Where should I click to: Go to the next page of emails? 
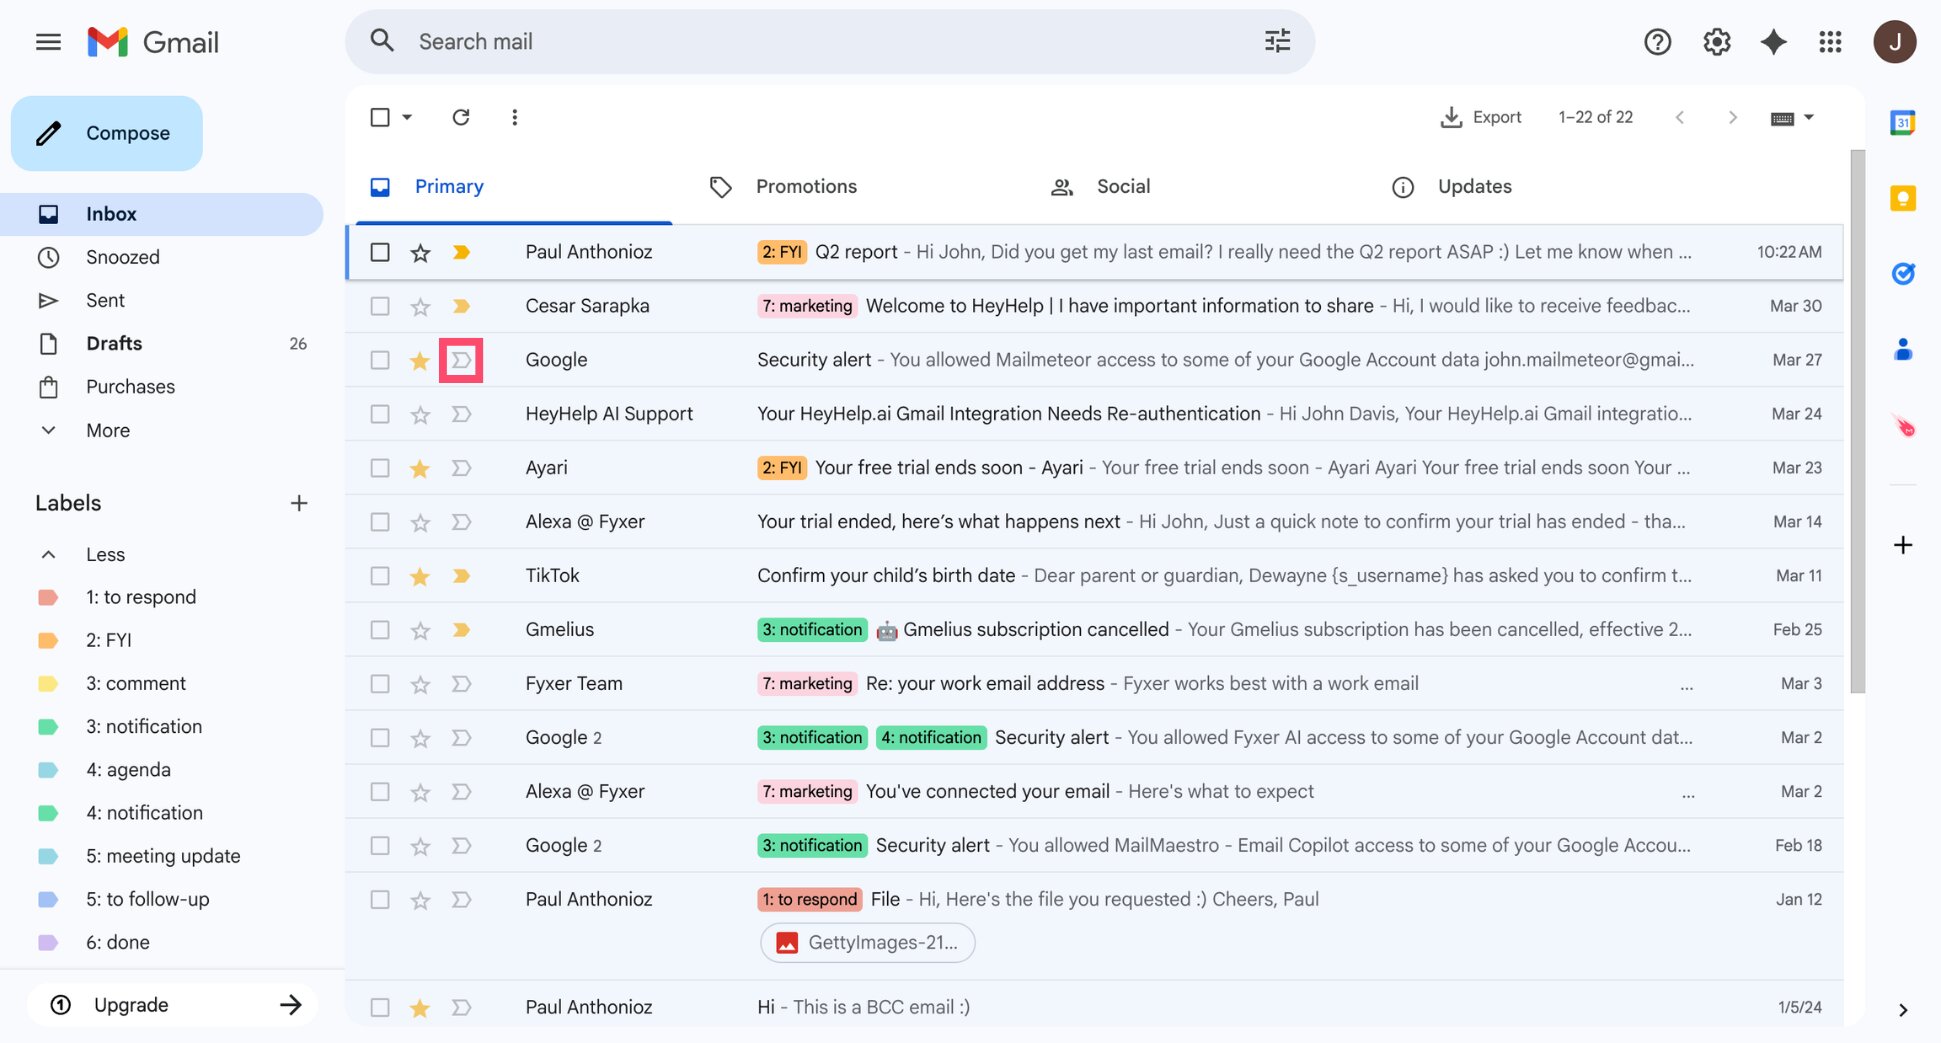pos(1732,117)
